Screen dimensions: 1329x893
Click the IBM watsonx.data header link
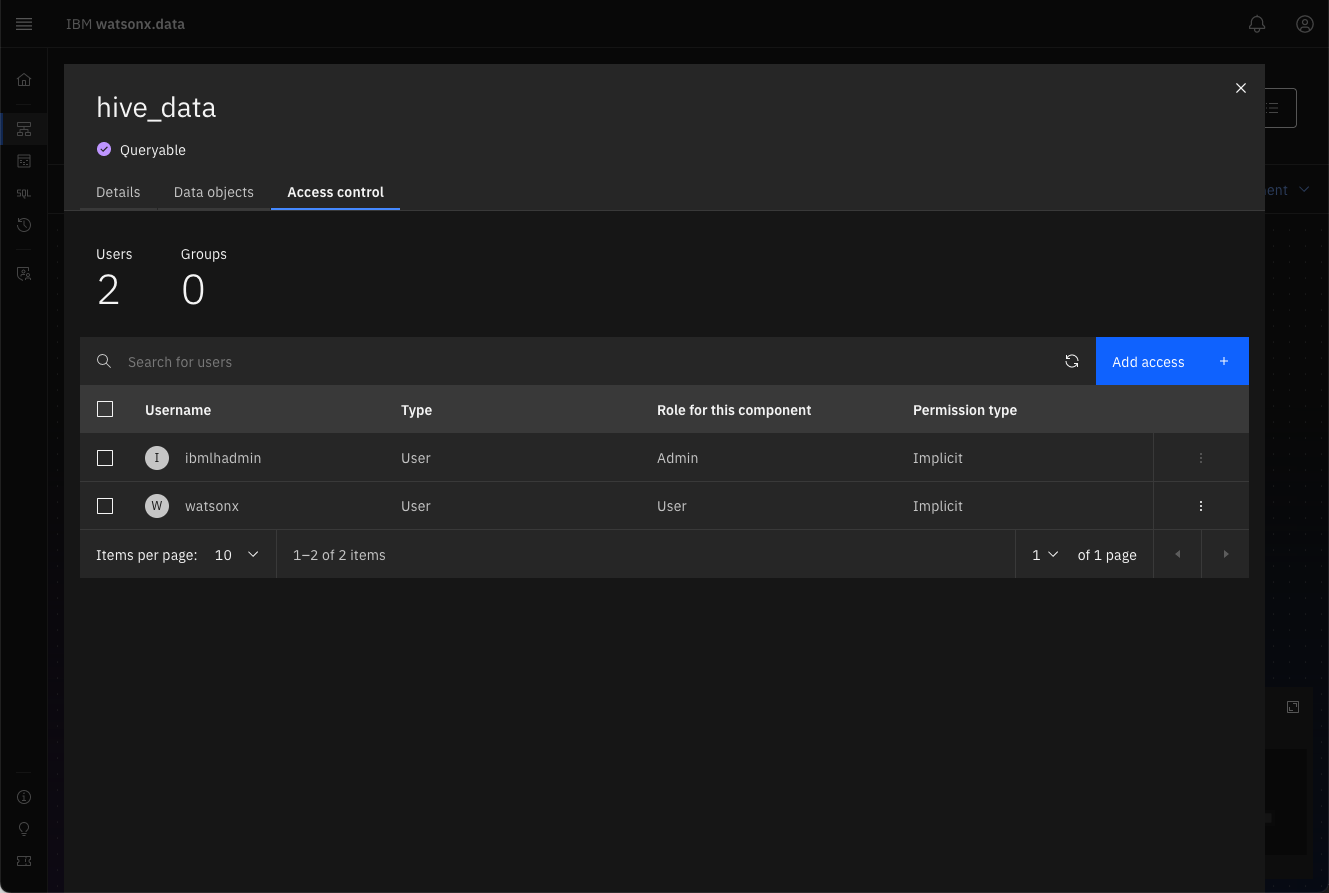(125, 24)
